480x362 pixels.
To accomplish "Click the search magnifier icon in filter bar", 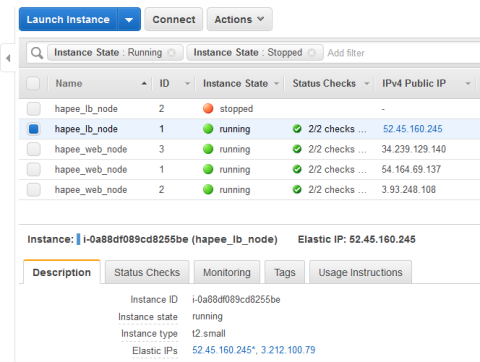I will click(x=37, y=53).
